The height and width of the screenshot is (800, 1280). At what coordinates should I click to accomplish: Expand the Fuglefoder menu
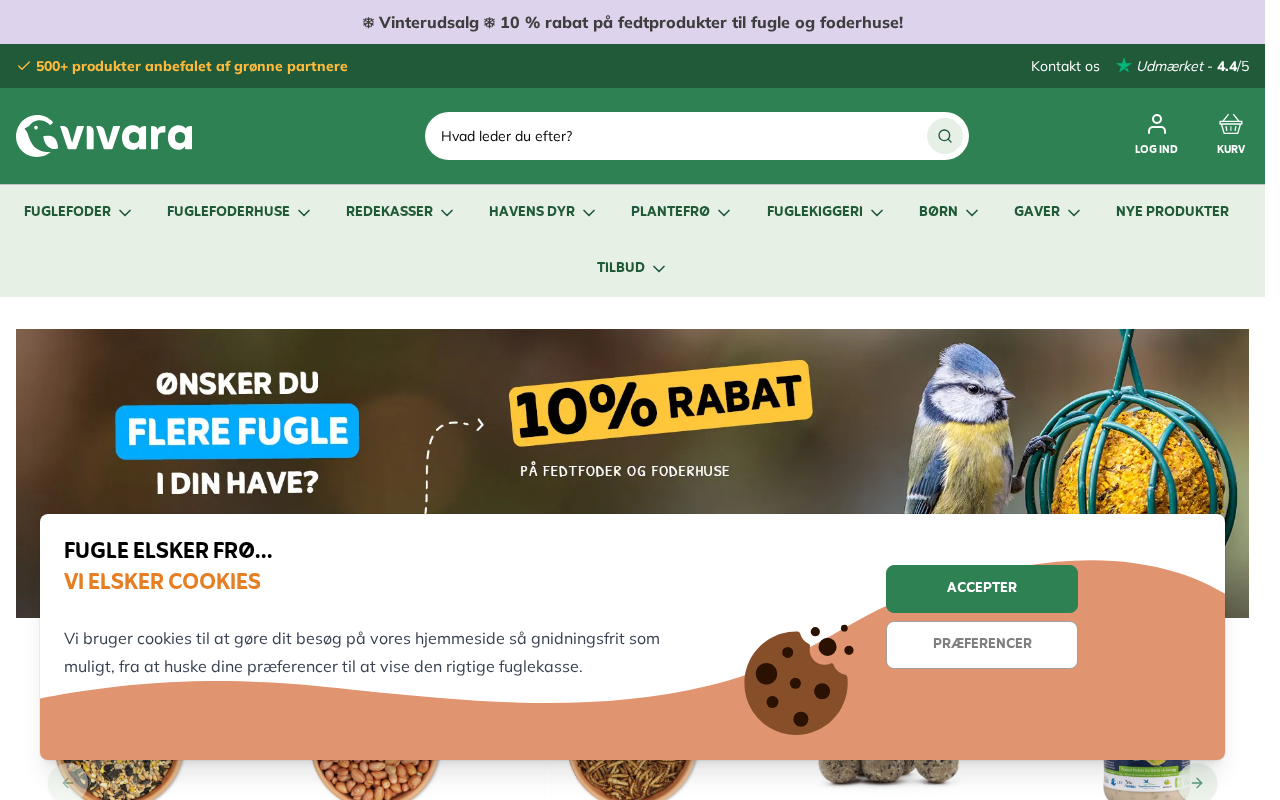[78, 212]
